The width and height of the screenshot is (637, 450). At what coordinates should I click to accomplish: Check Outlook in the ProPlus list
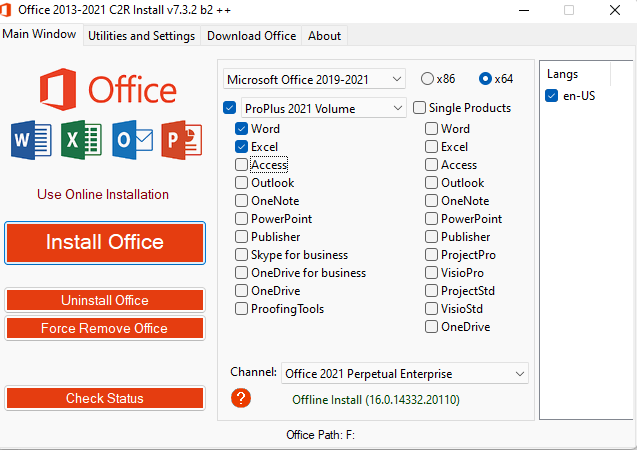coord(241,183)
